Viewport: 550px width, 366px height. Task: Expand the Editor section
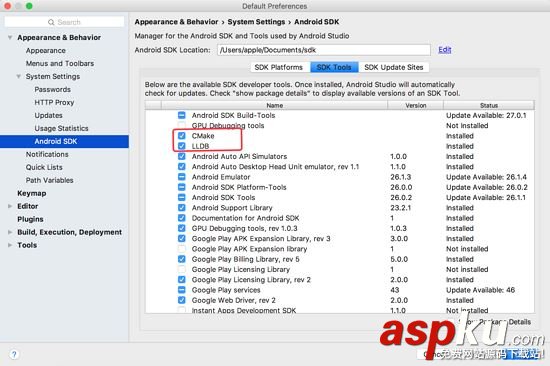(x=10, y=206)
